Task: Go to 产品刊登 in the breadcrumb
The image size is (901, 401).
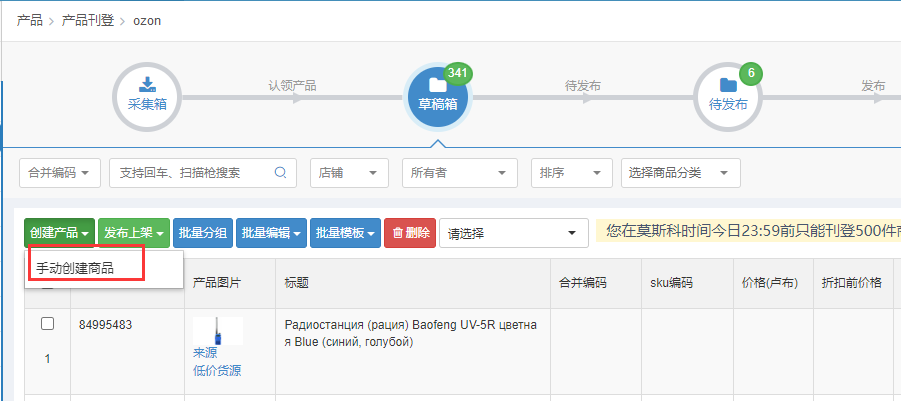Action: pyautogui.click(x=88, y=21)
